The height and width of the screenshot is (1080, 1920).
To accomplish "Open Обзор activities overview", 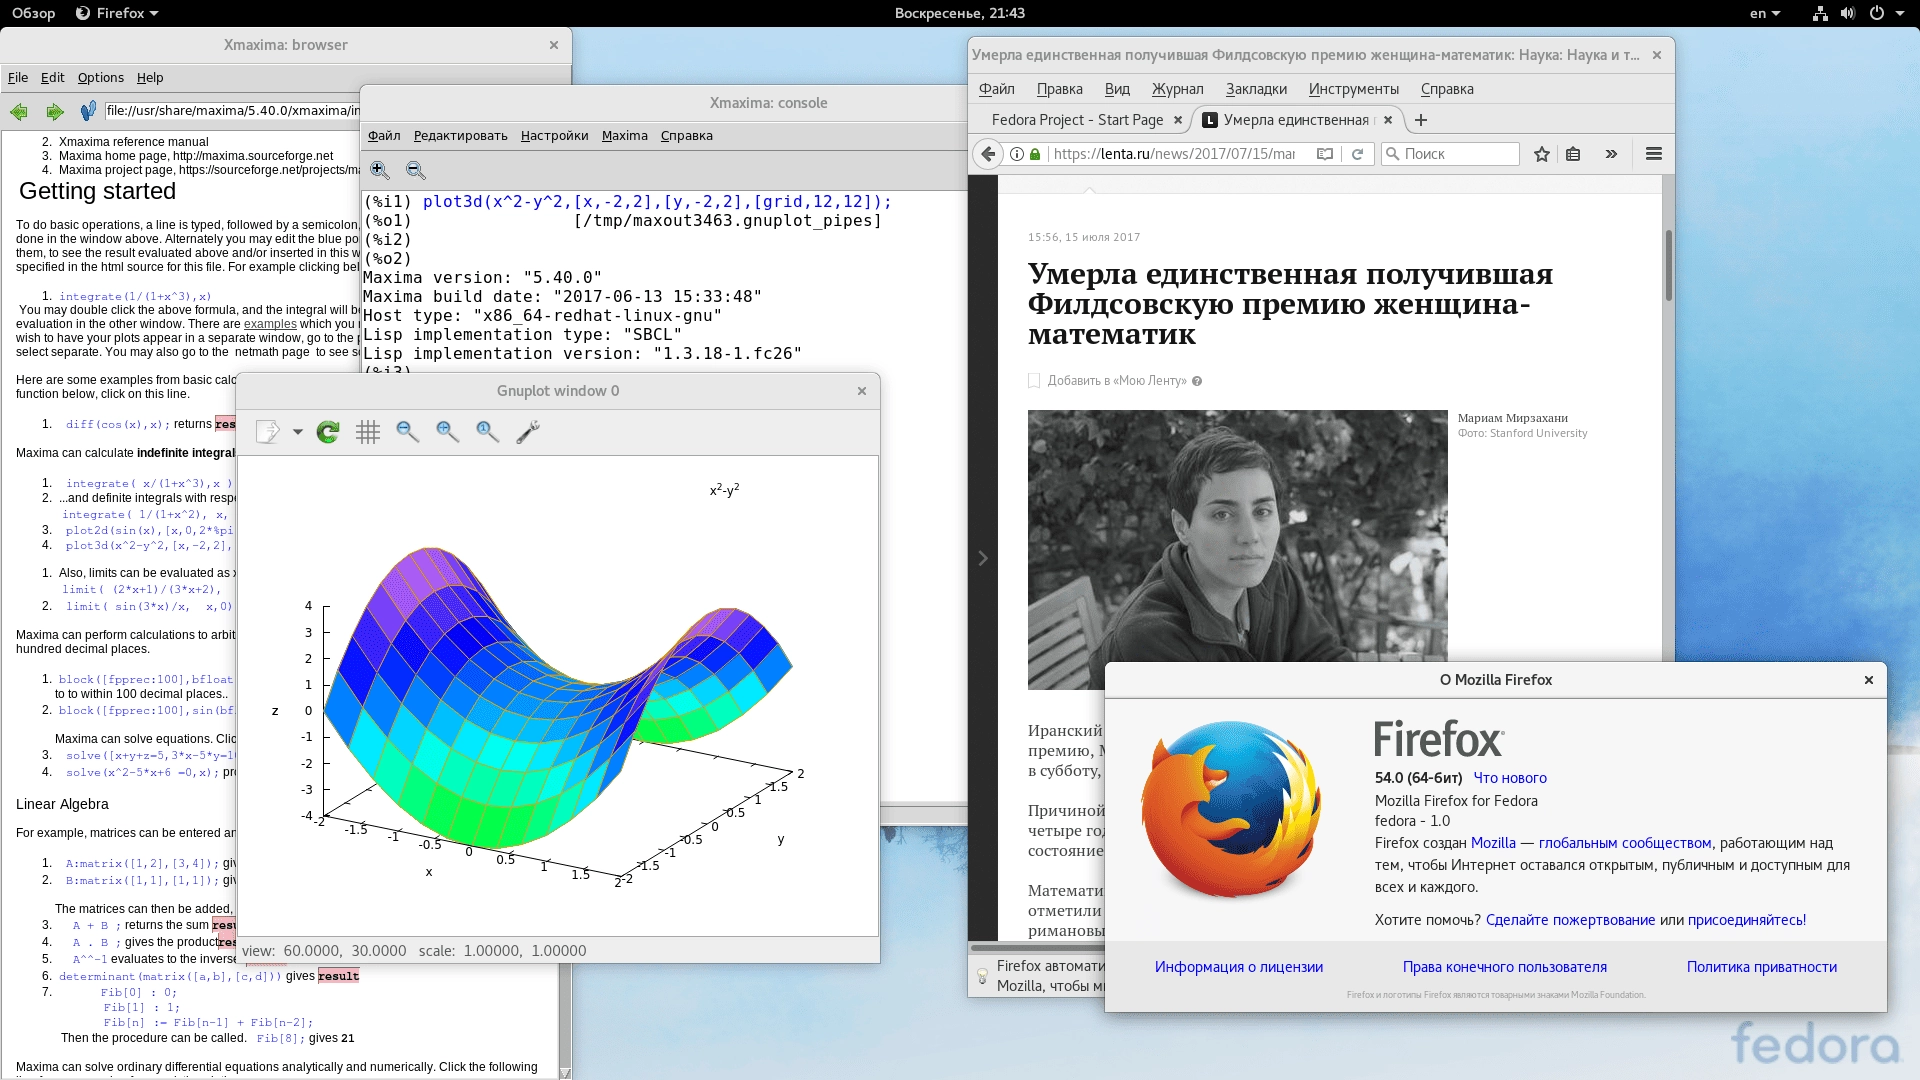I will tap(33, 13).
